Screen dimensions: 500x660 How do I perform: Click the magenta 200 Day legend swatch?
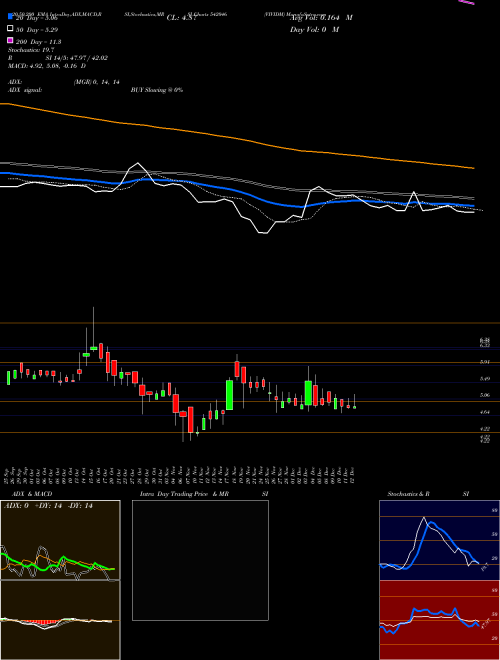[10, 41]
